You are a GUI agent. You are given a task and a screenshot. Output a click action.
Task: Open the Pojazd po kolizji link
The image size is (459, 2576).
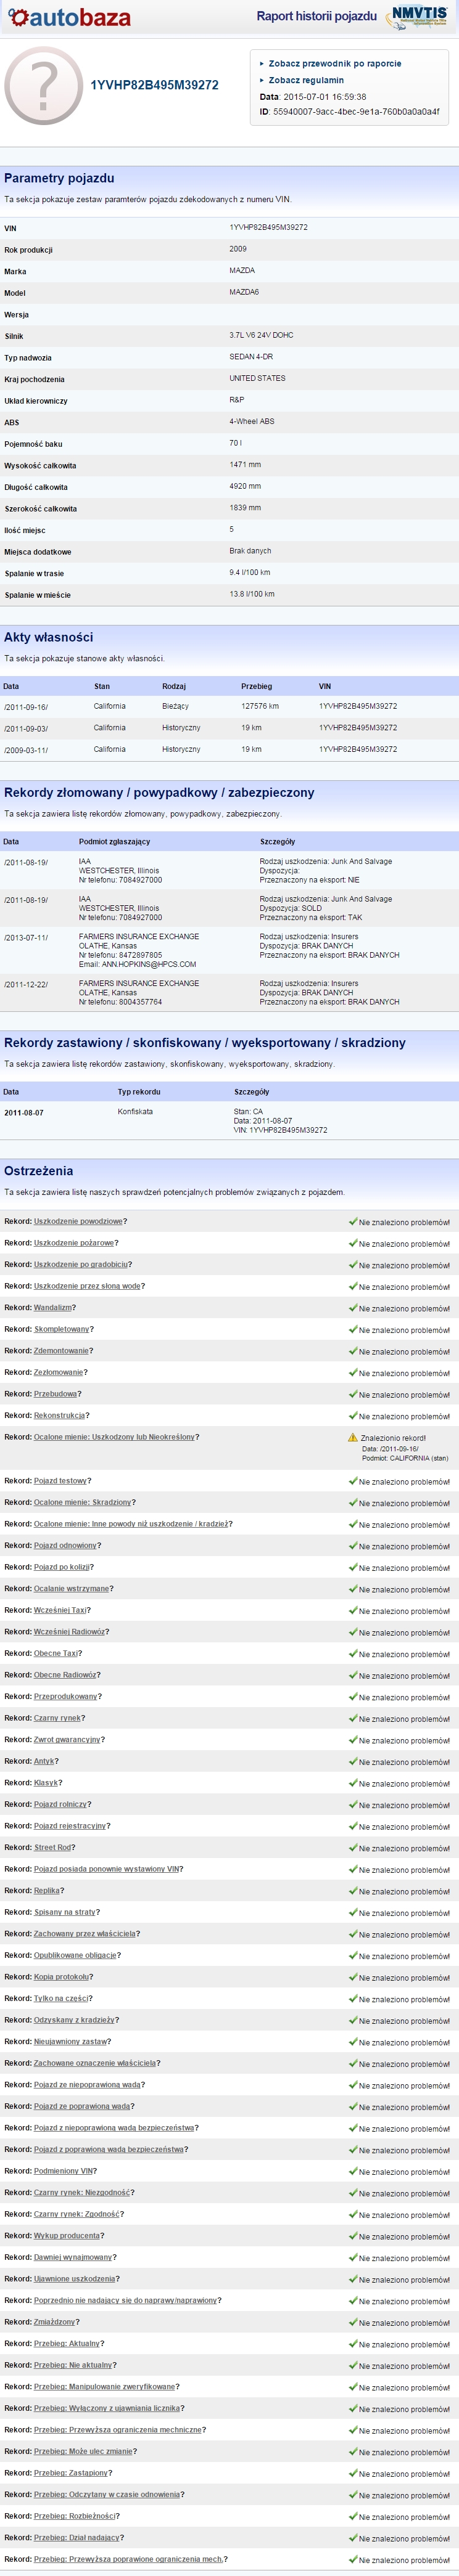(62, 1567)
